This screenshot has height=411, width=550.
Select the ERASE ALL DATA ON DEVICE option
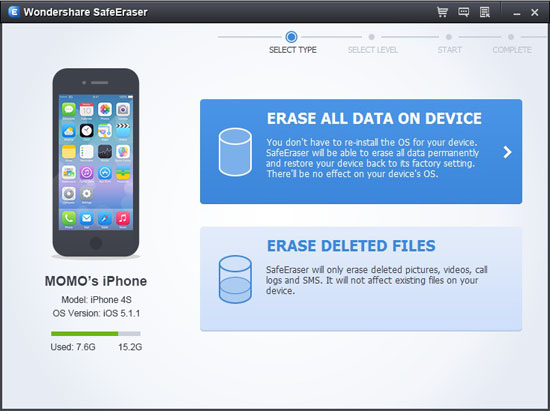361,151
